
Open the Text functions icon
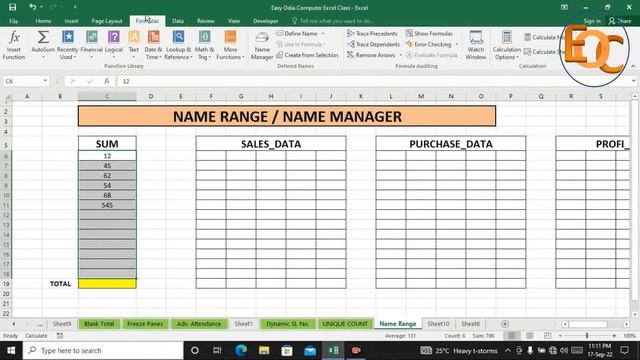click(x=134, y=37)
